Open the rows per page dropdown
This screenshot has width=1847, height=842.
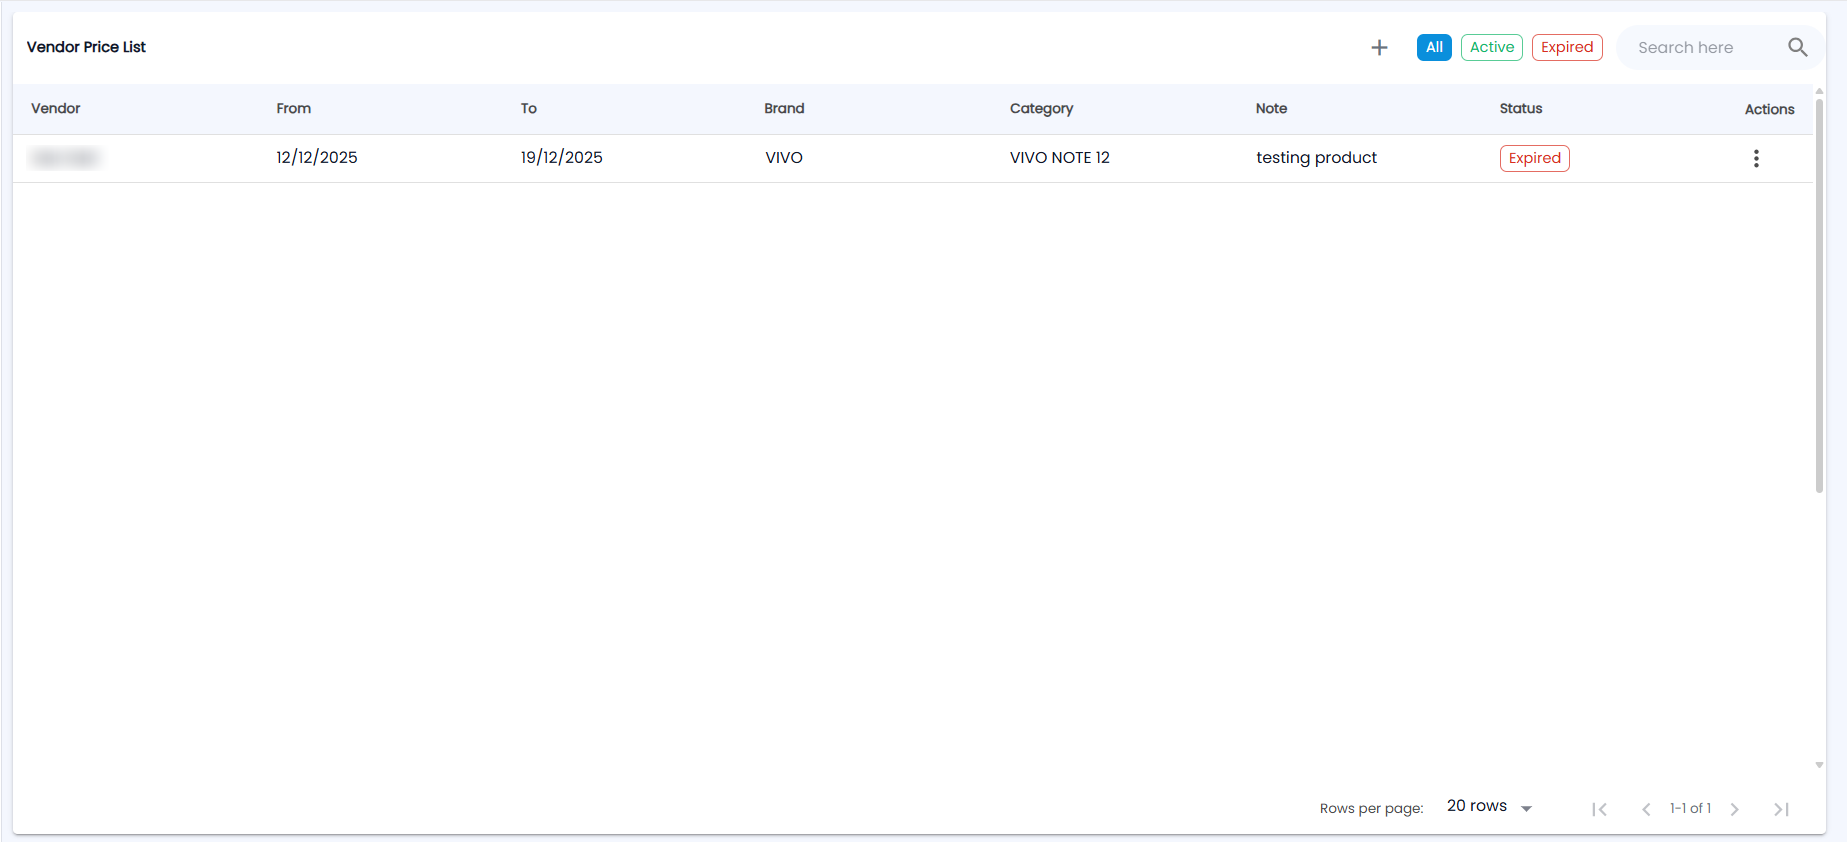point(1489,806)
